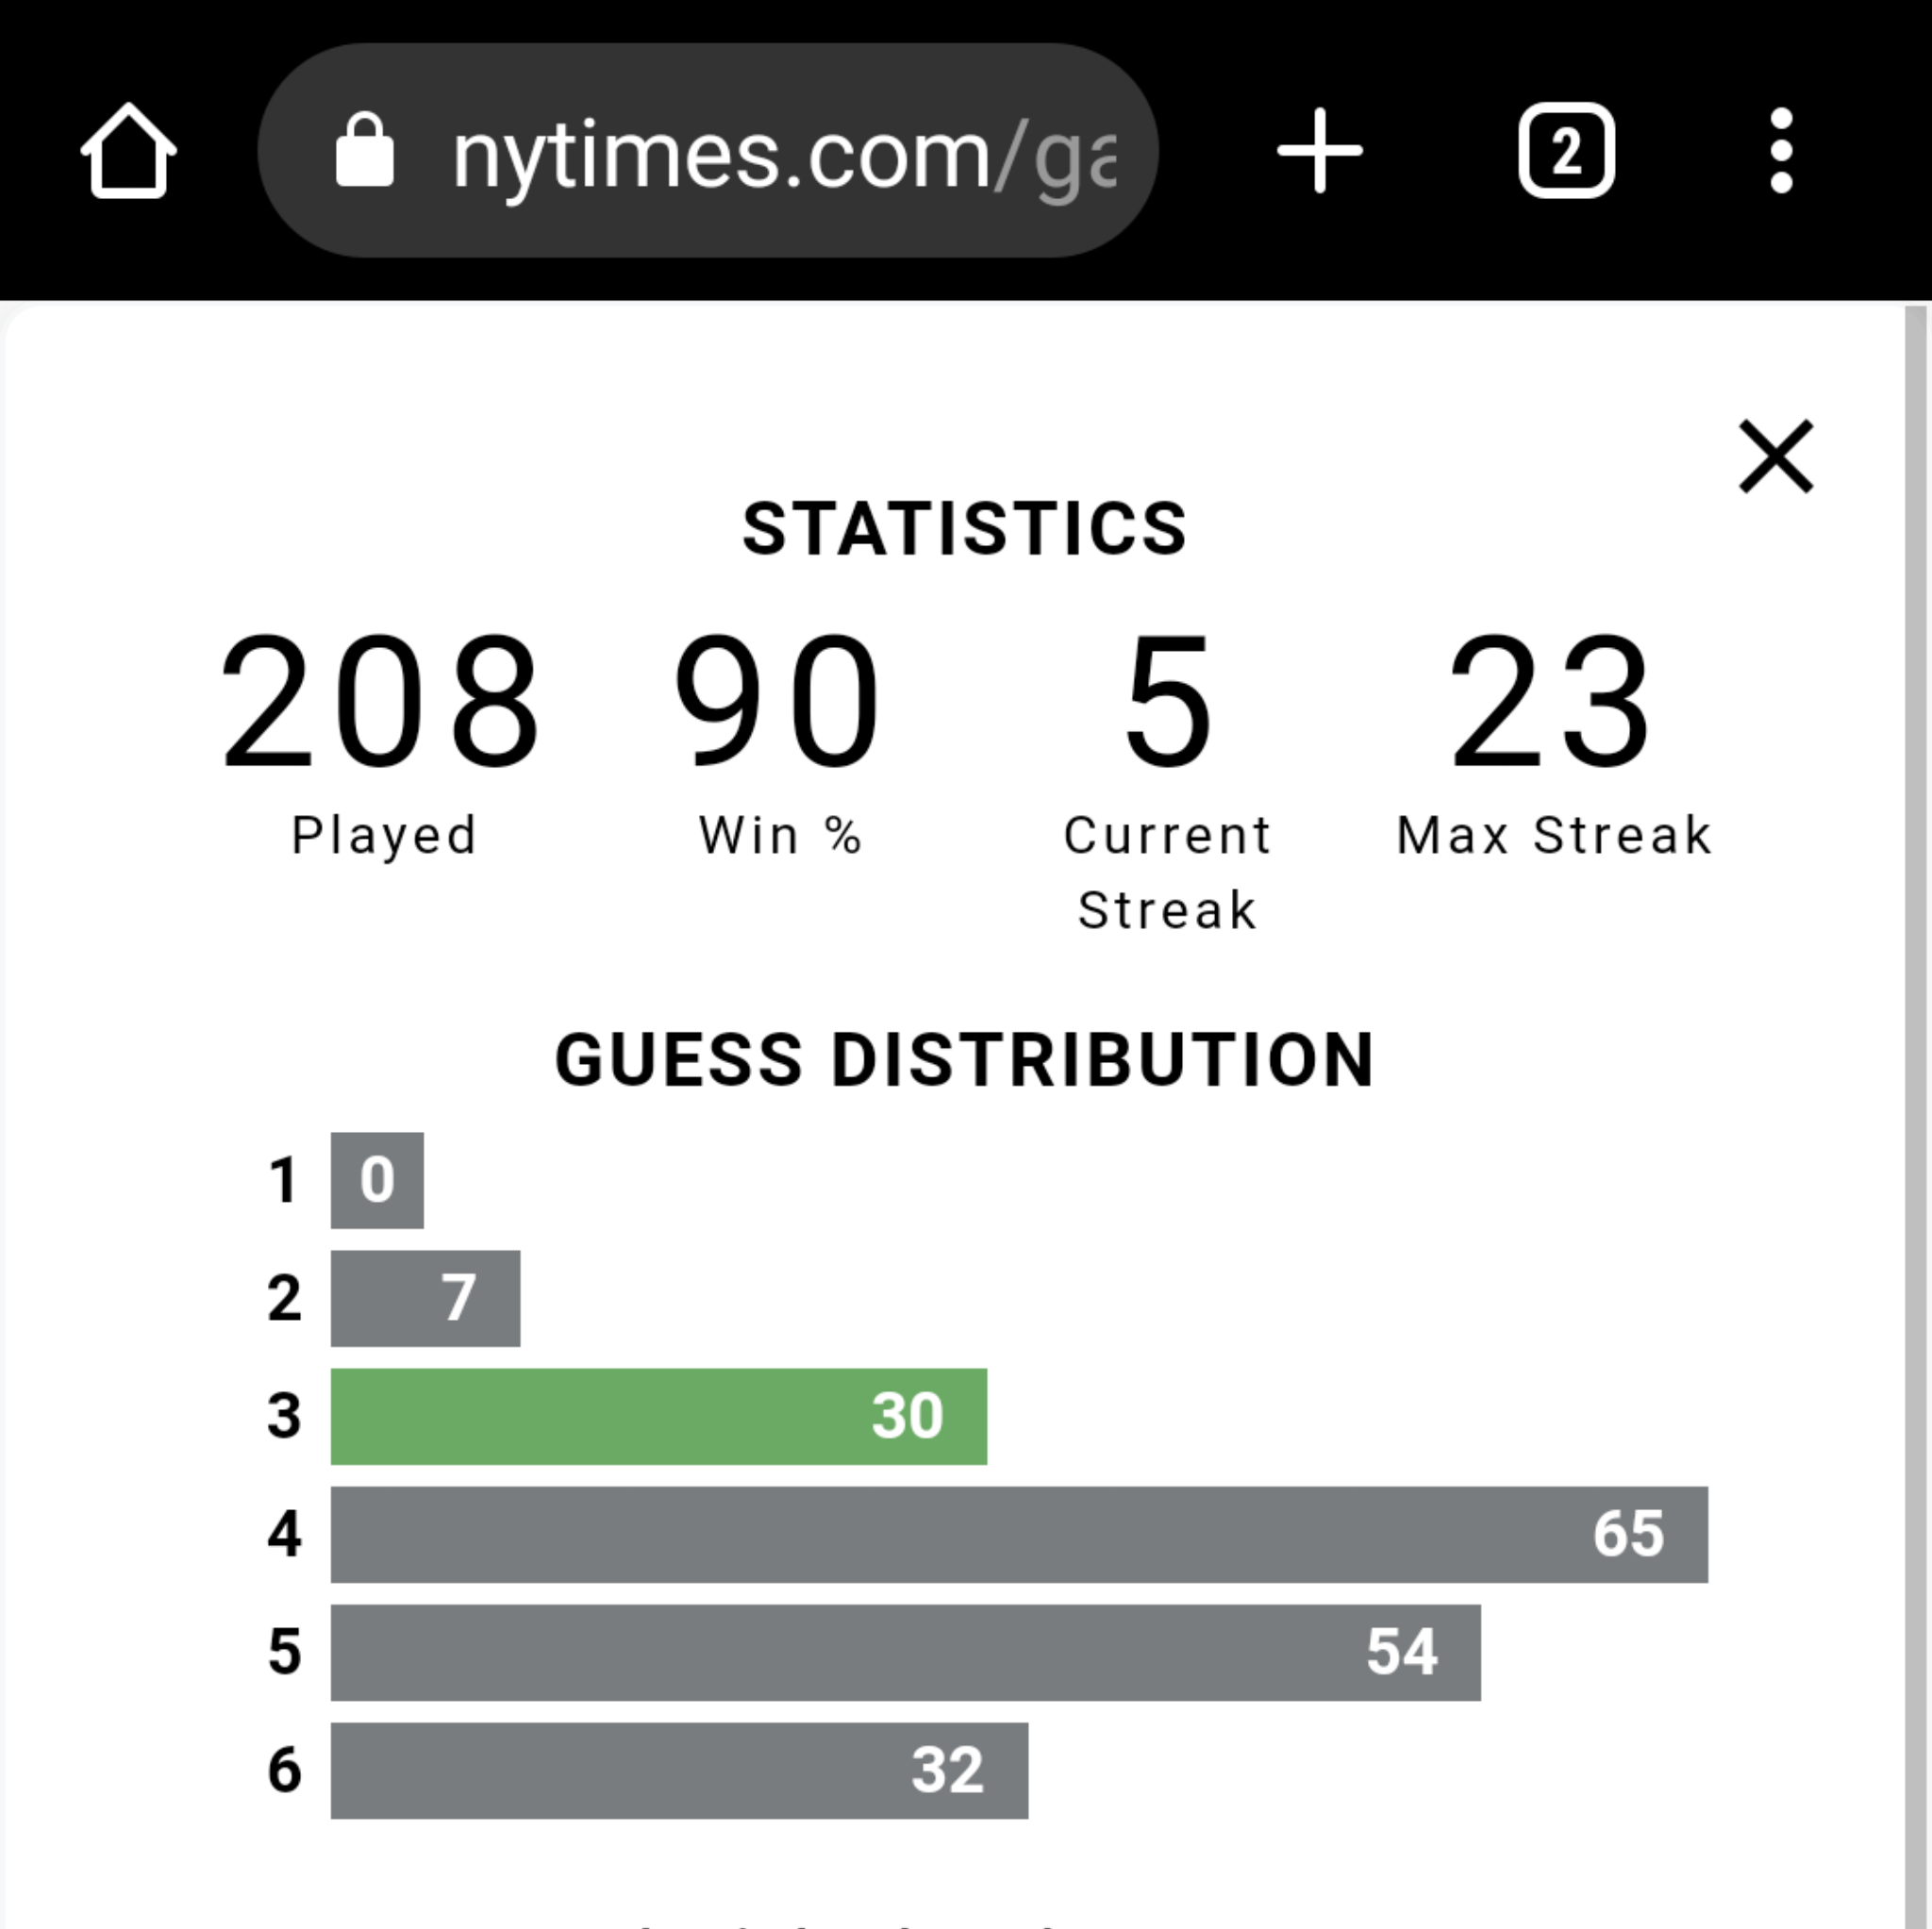1932x1929 pixels.
Task: Click the bar showing 32 guesses
Action: (x=679, y=1770)
